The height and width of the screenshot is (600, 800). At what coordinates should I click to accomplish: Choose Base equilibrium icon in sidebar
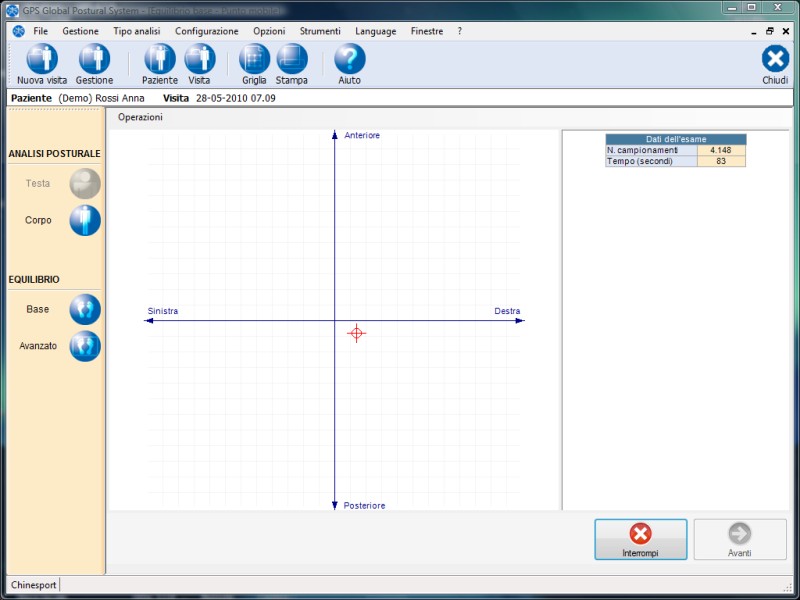85,310
